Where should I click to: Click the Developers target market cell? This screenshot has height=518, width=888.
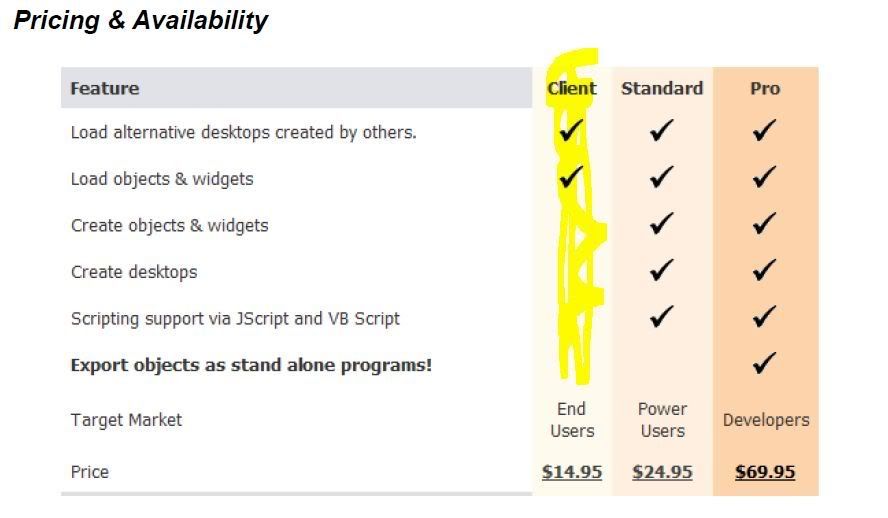[766, 420]
